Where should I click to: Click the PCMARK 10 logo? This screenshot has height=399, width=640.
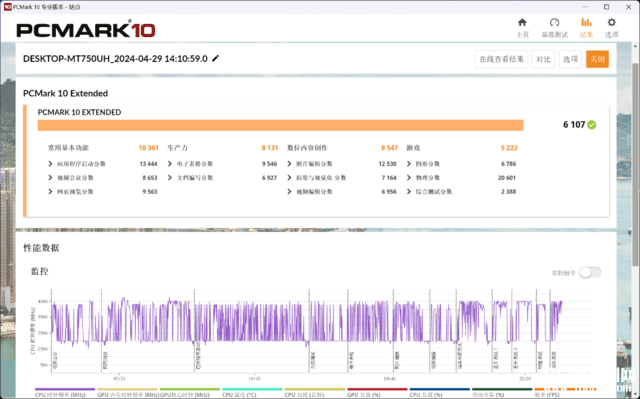(x=86, y=29)
